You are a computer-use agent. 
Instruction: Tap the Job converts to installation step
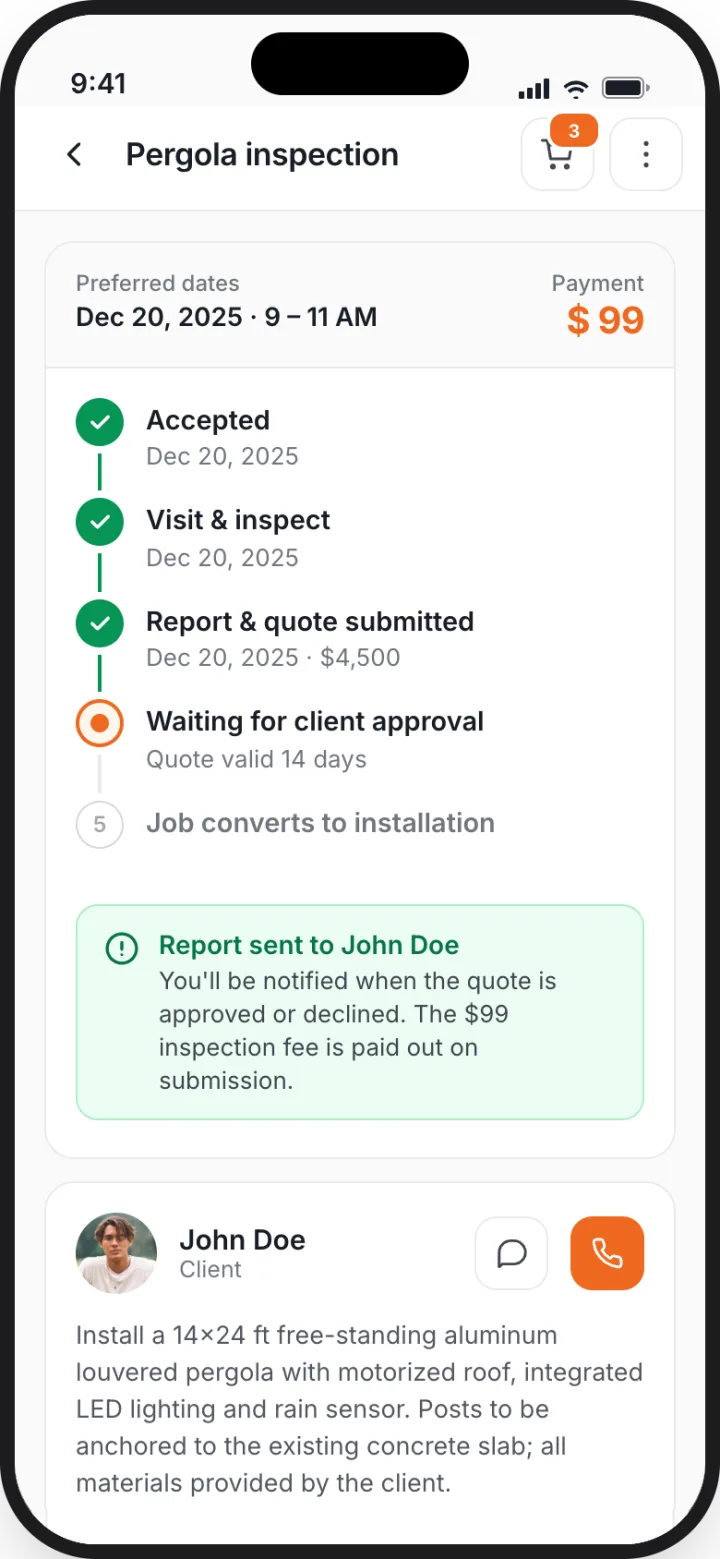[320, 823]
